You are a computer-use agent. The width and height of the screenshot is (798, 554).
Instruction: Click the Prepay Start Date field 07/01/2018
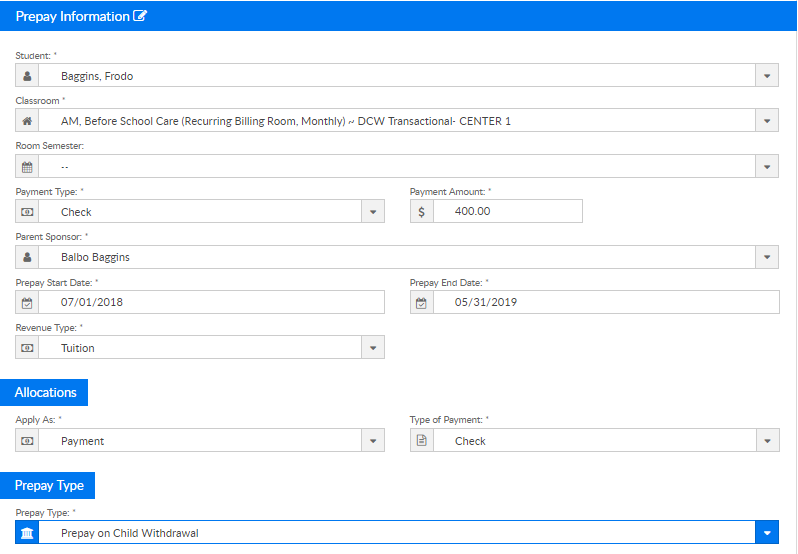(x=211, y=302)
